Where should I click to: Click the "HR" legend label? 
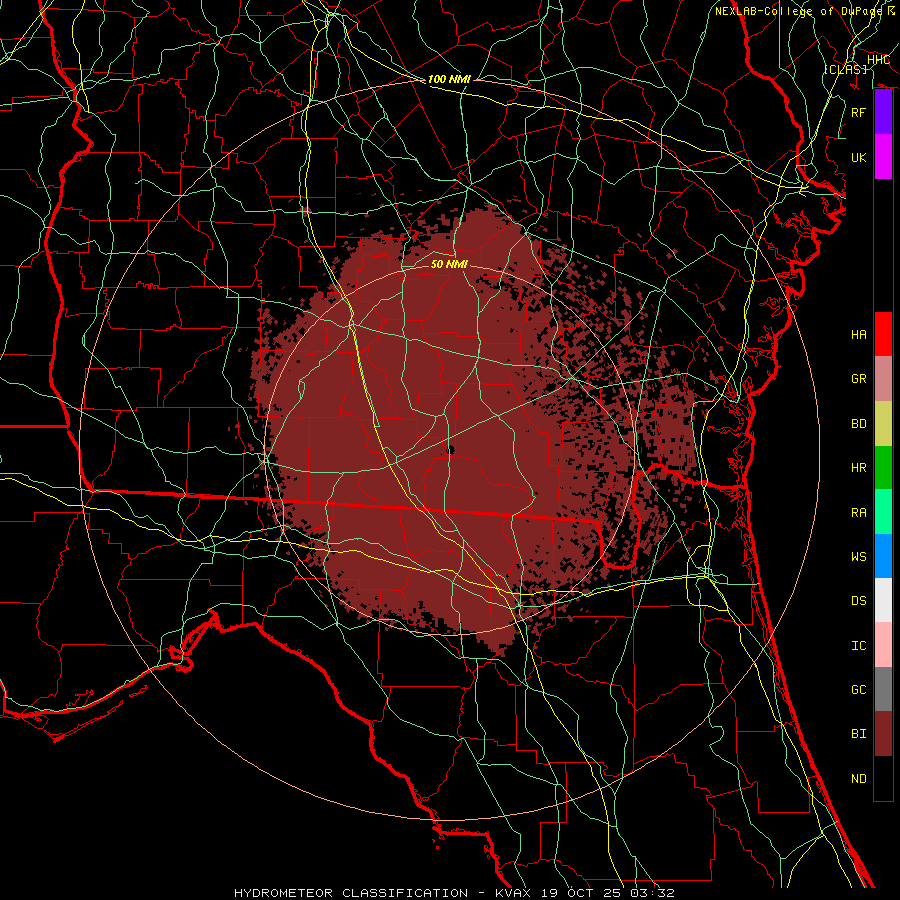(x=858, y=468)
